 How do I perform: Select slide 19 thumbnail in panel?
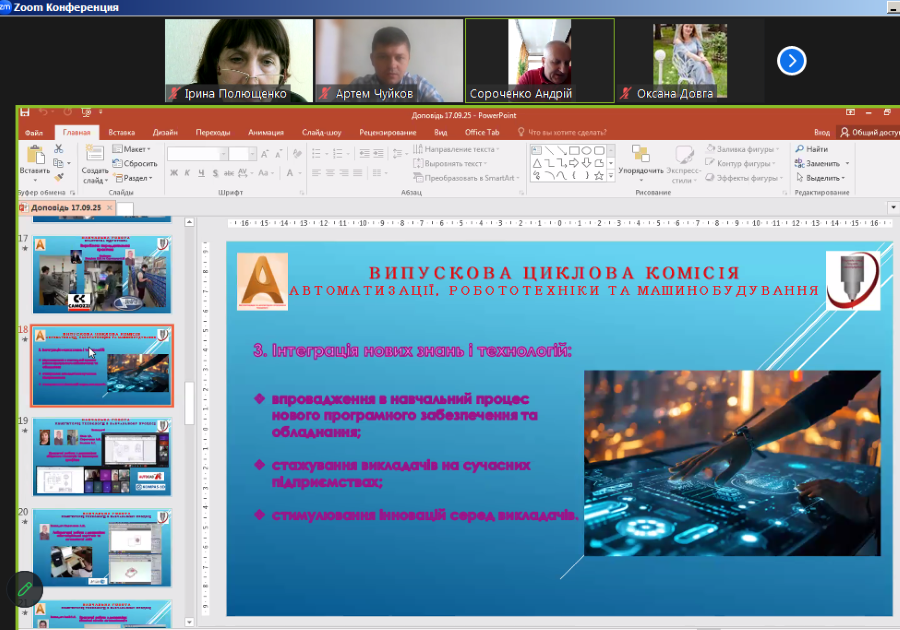[102, 456]
